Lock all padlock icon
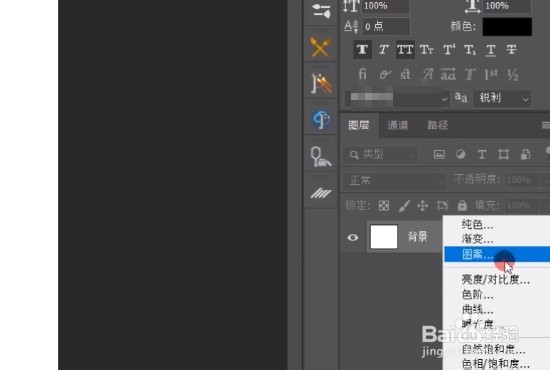The width and height of the screenshot is (550, 370). pyautogui.click(x=462, y=206)
